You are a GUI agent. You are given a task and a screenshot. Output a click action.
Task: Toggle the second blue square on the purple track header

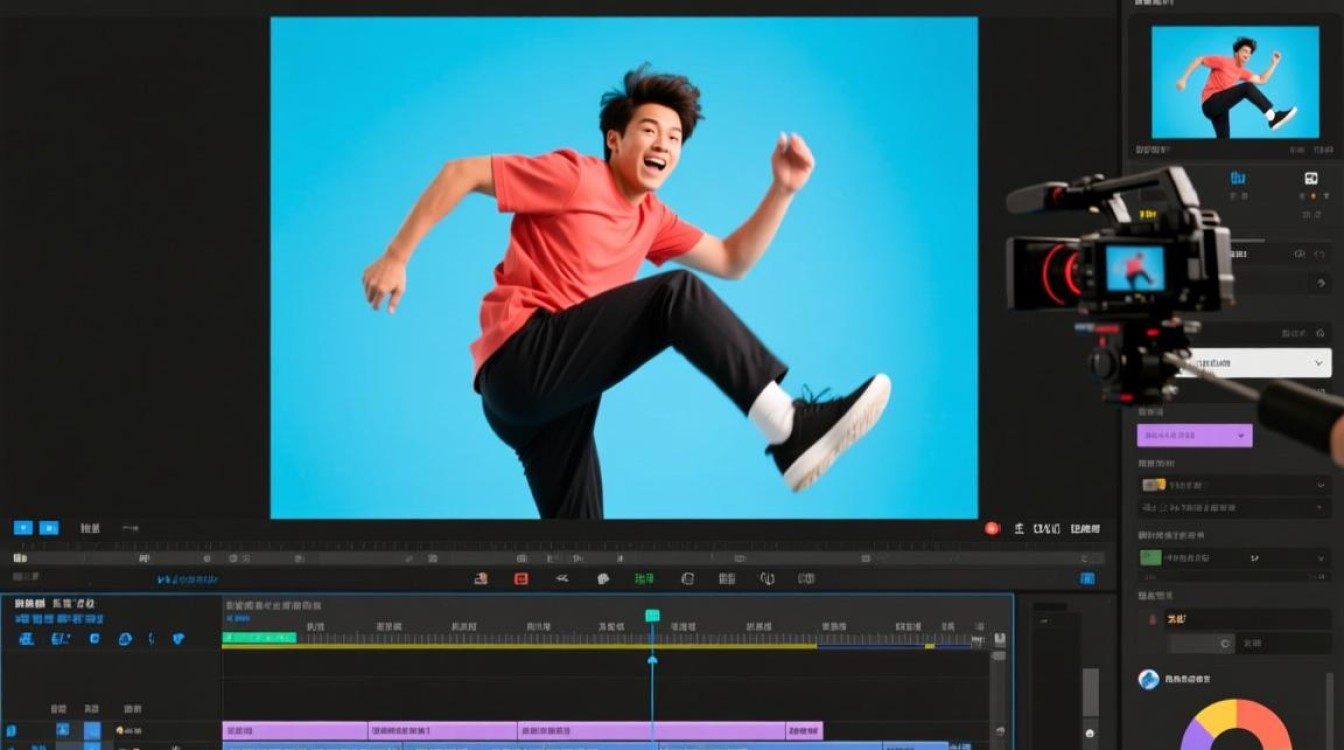pos(92,731)
